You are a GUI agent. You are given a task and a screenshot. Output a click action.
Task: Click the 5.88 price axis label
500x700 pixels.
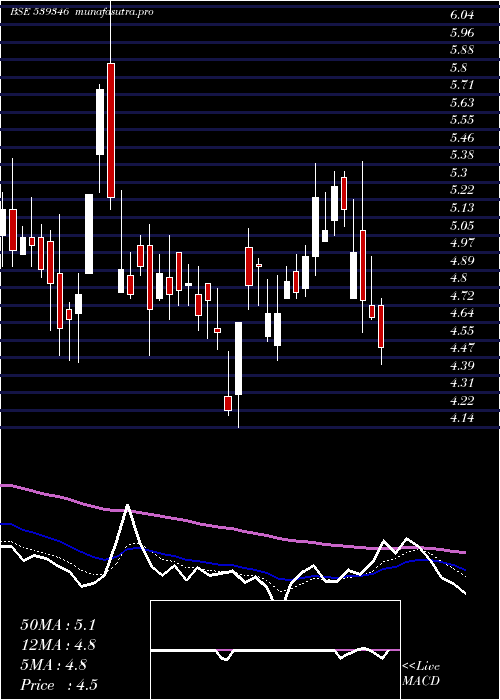click(462, 50)
